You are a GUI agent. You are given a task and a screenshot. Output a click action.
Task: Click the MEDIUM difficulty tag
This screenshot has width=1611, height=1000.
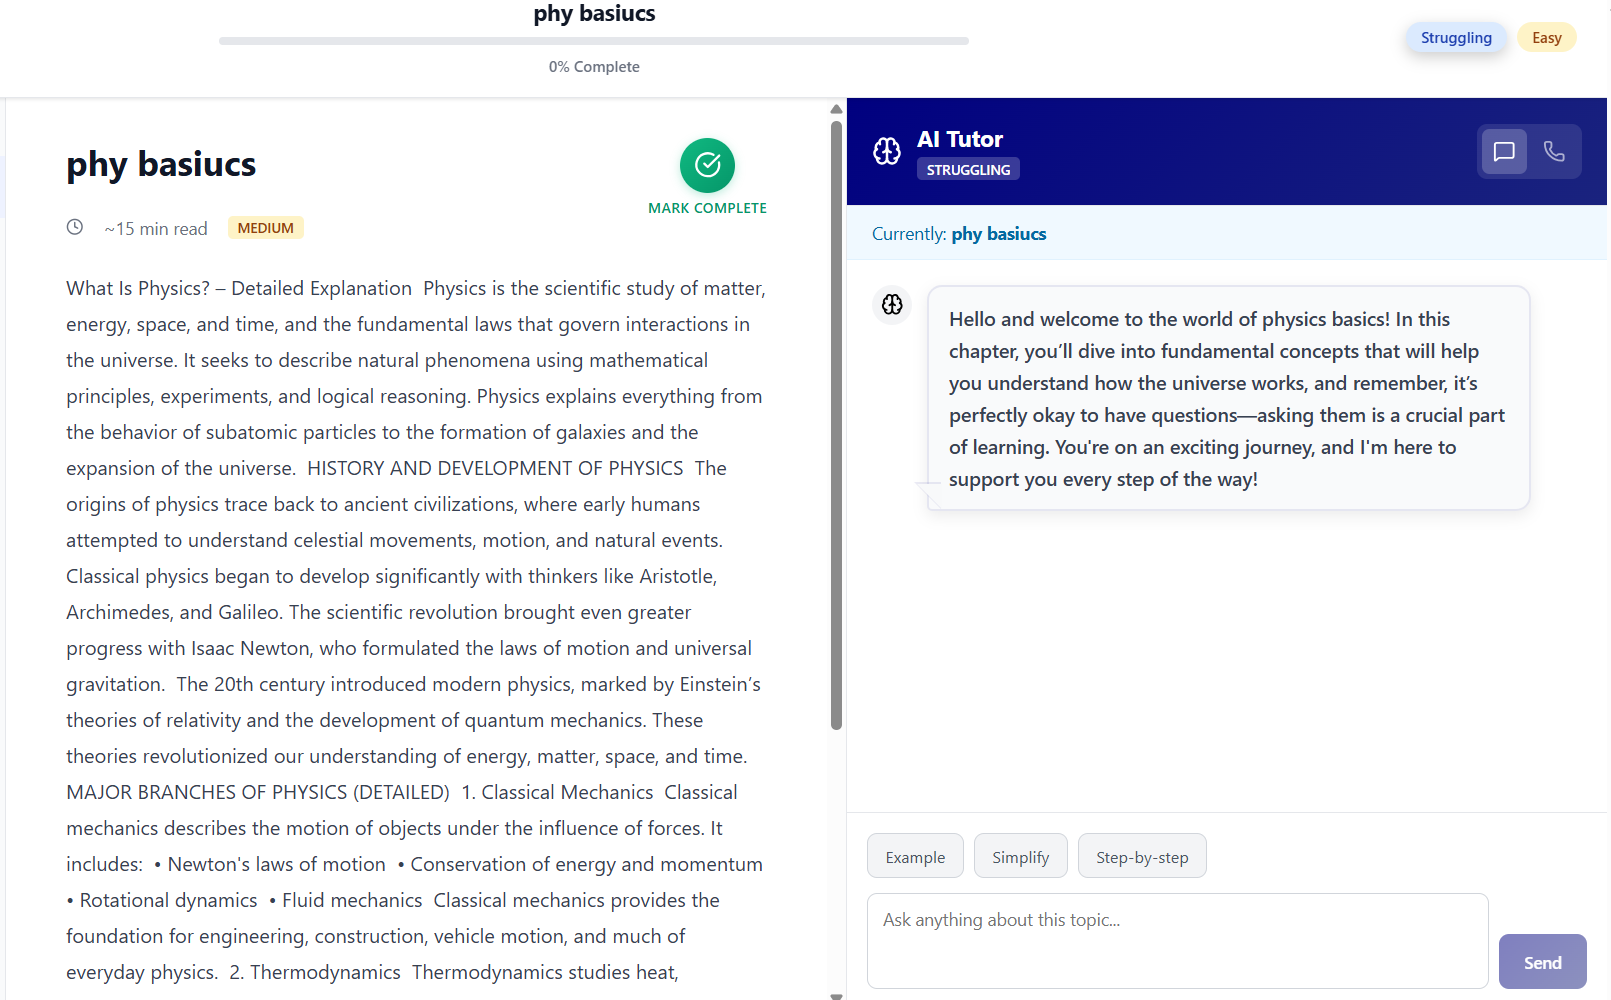coord(265,228)
